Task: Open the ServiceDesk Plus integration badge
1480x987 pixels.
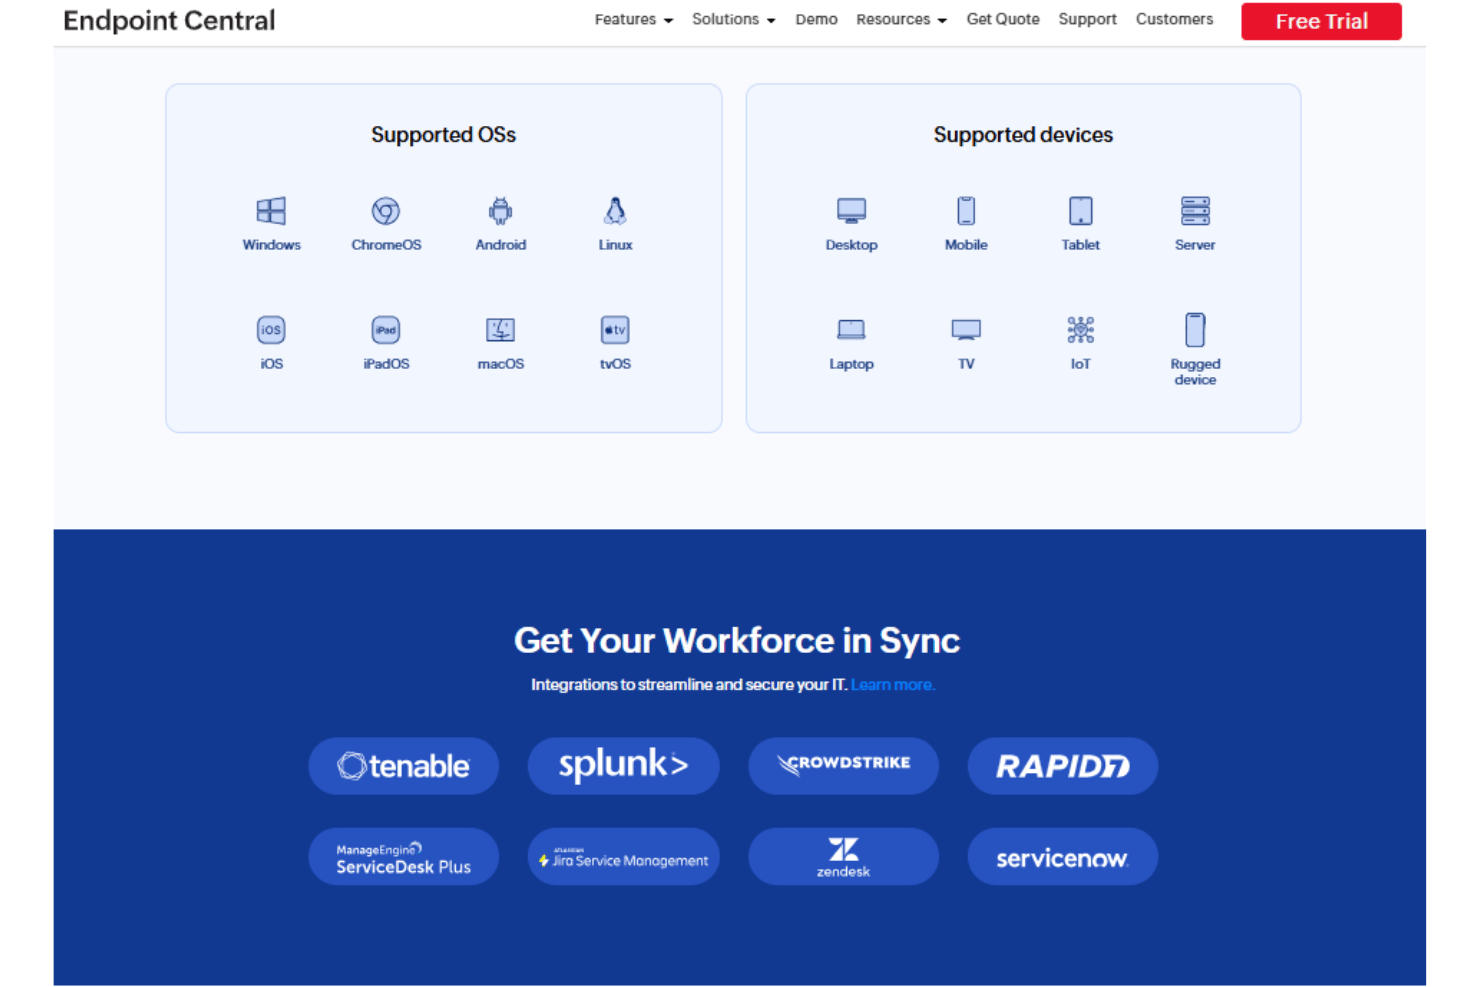Action: (403, 856)
